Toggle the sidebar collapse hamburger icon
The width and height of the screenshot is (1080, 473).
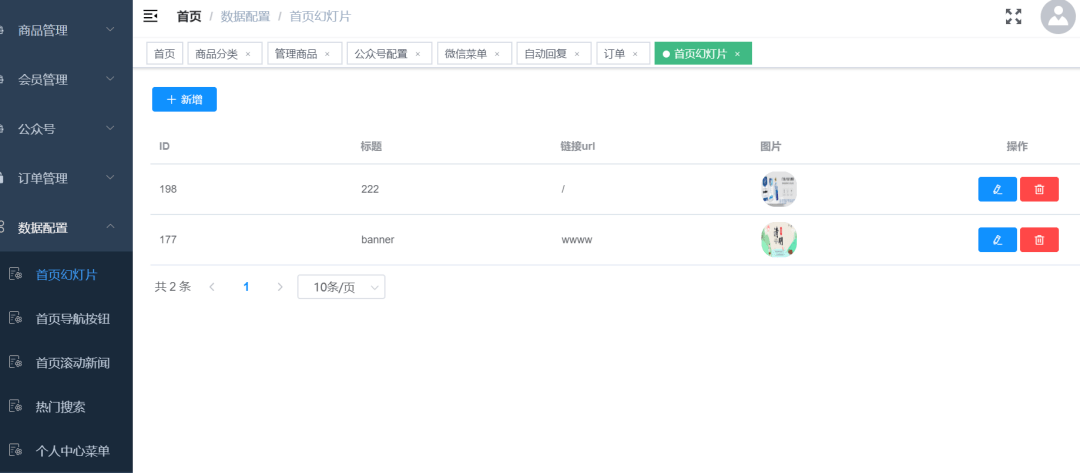click(151, 16)
